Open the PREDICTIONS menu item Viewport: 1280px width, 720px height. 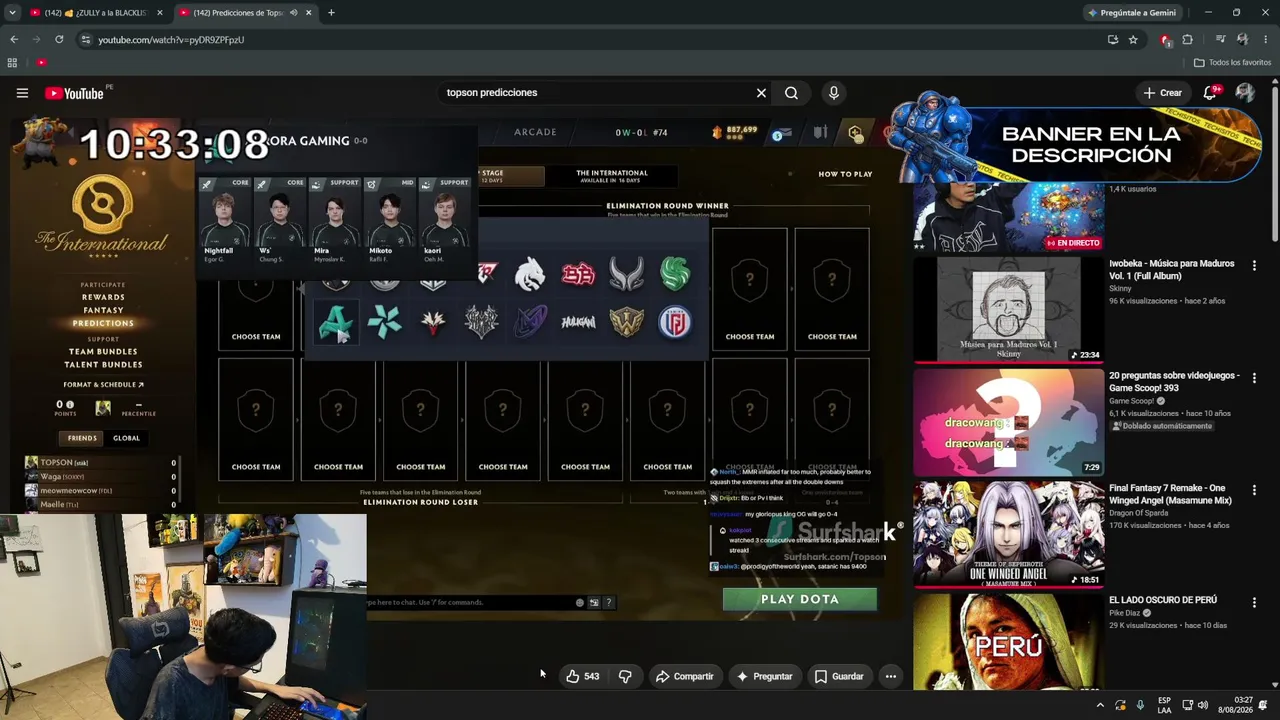pos(103,323)
